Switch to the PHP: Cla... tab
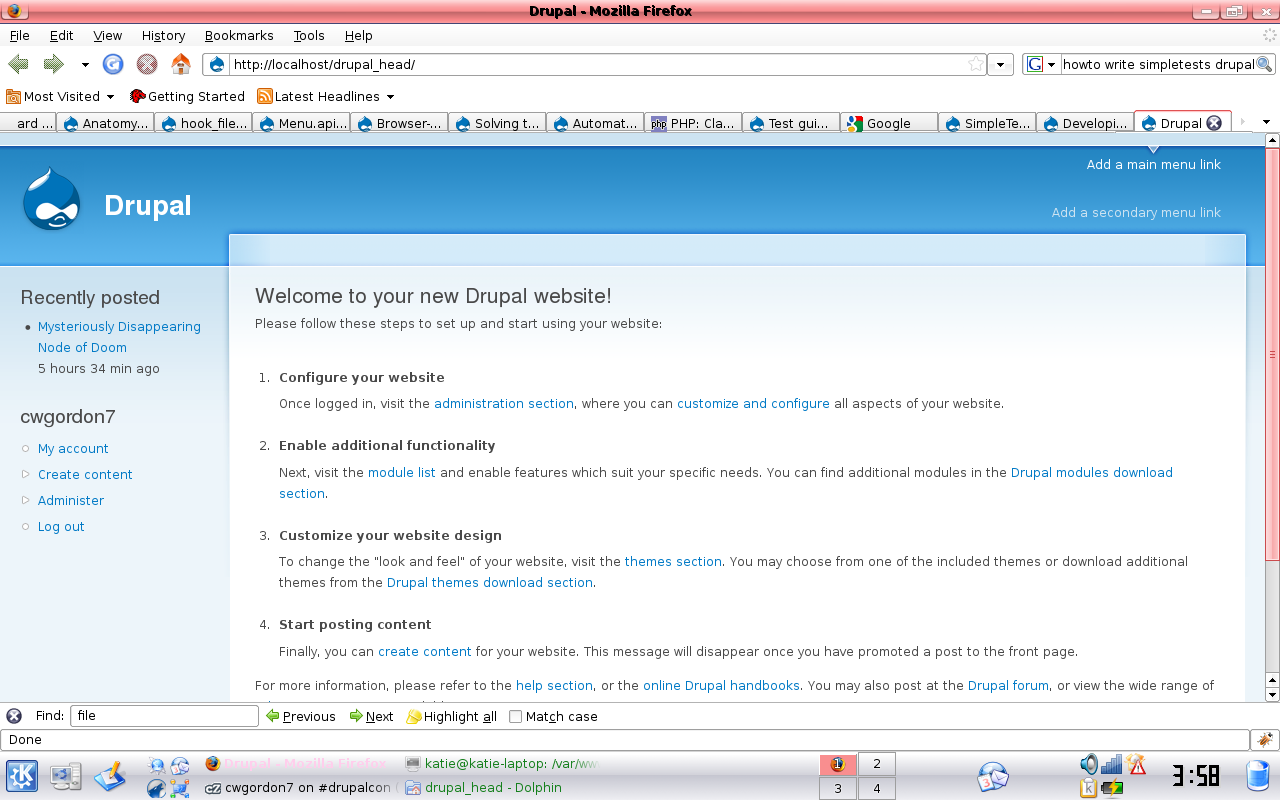 [692, 123]
